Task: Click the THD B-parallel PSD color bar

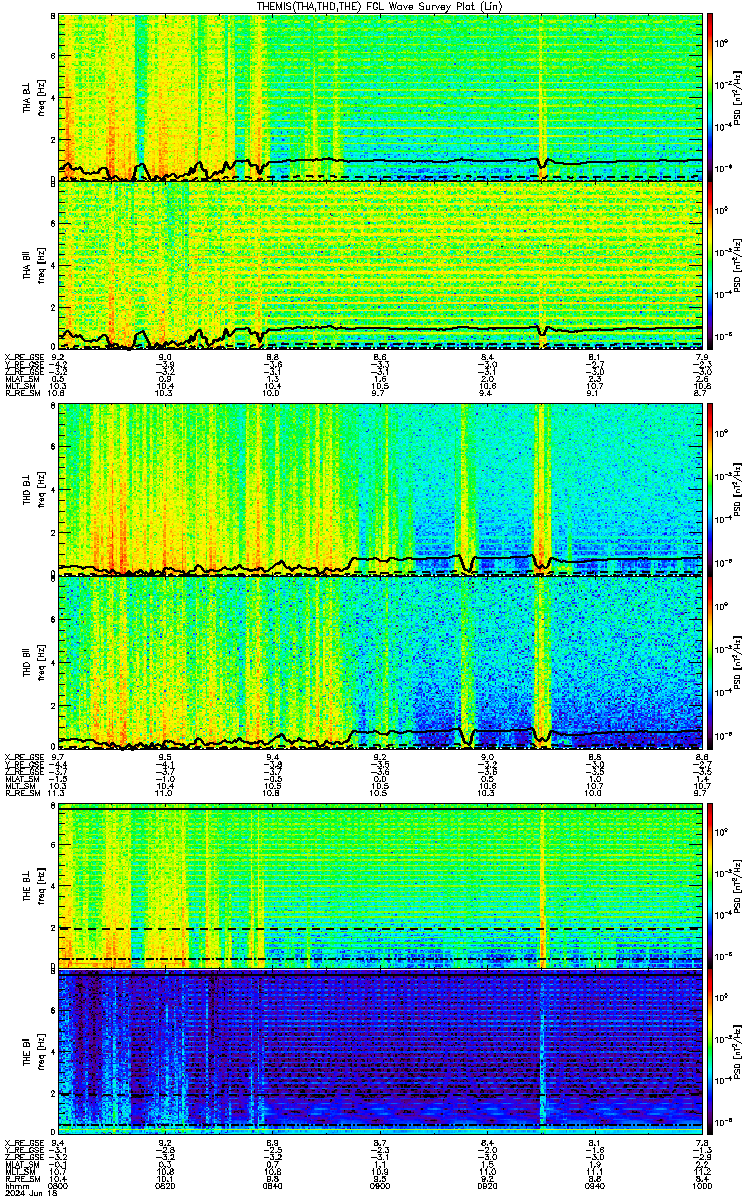Action: [711, 662]
